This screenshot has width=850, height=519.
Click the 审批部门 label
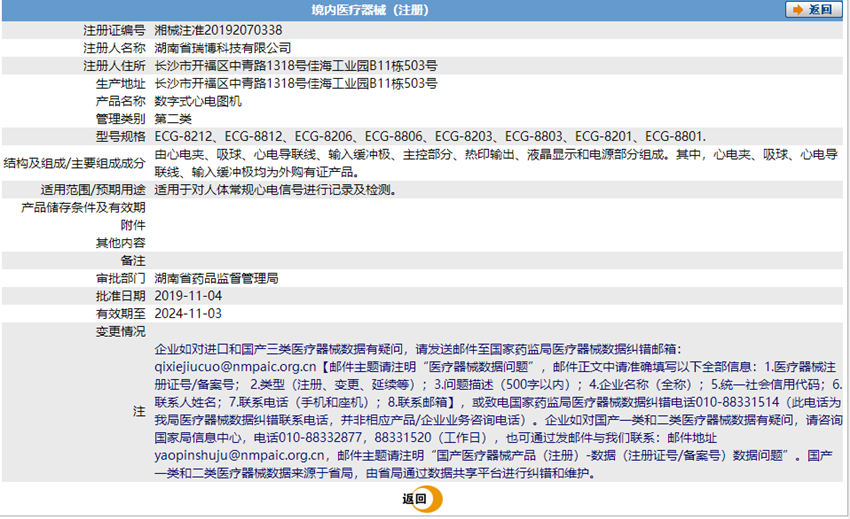tap(120, 278)
